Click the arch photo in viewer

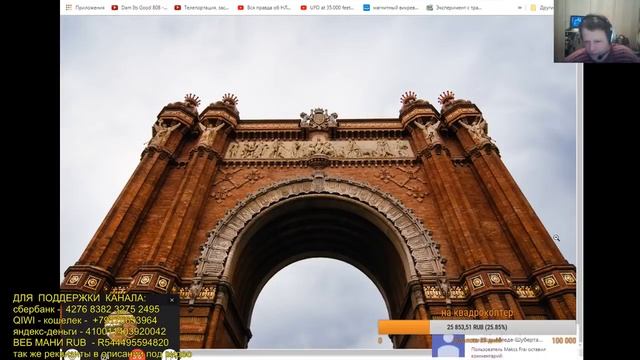[x=318, y=182]
